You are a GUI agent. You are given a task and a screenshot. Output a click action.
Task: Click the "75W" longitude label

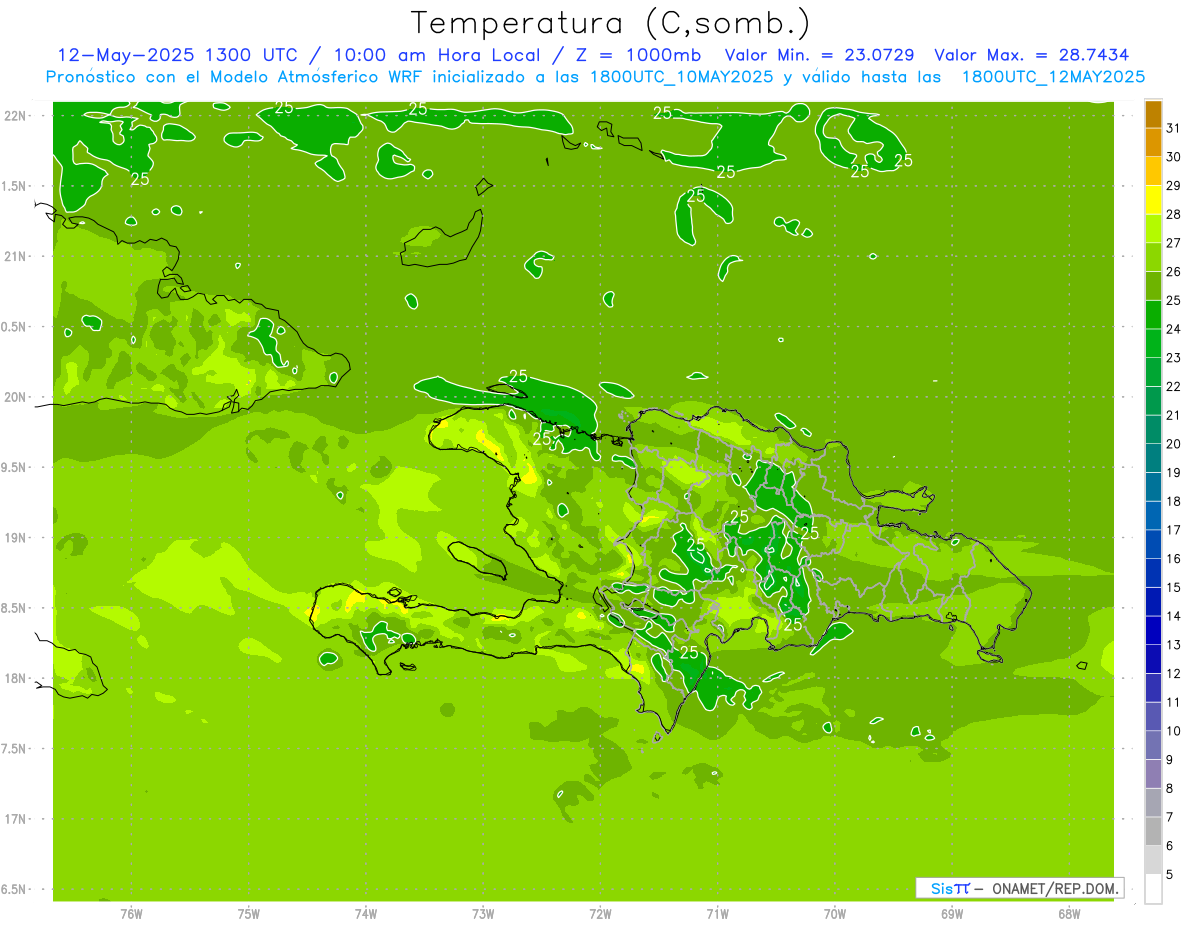click(248, 914)
